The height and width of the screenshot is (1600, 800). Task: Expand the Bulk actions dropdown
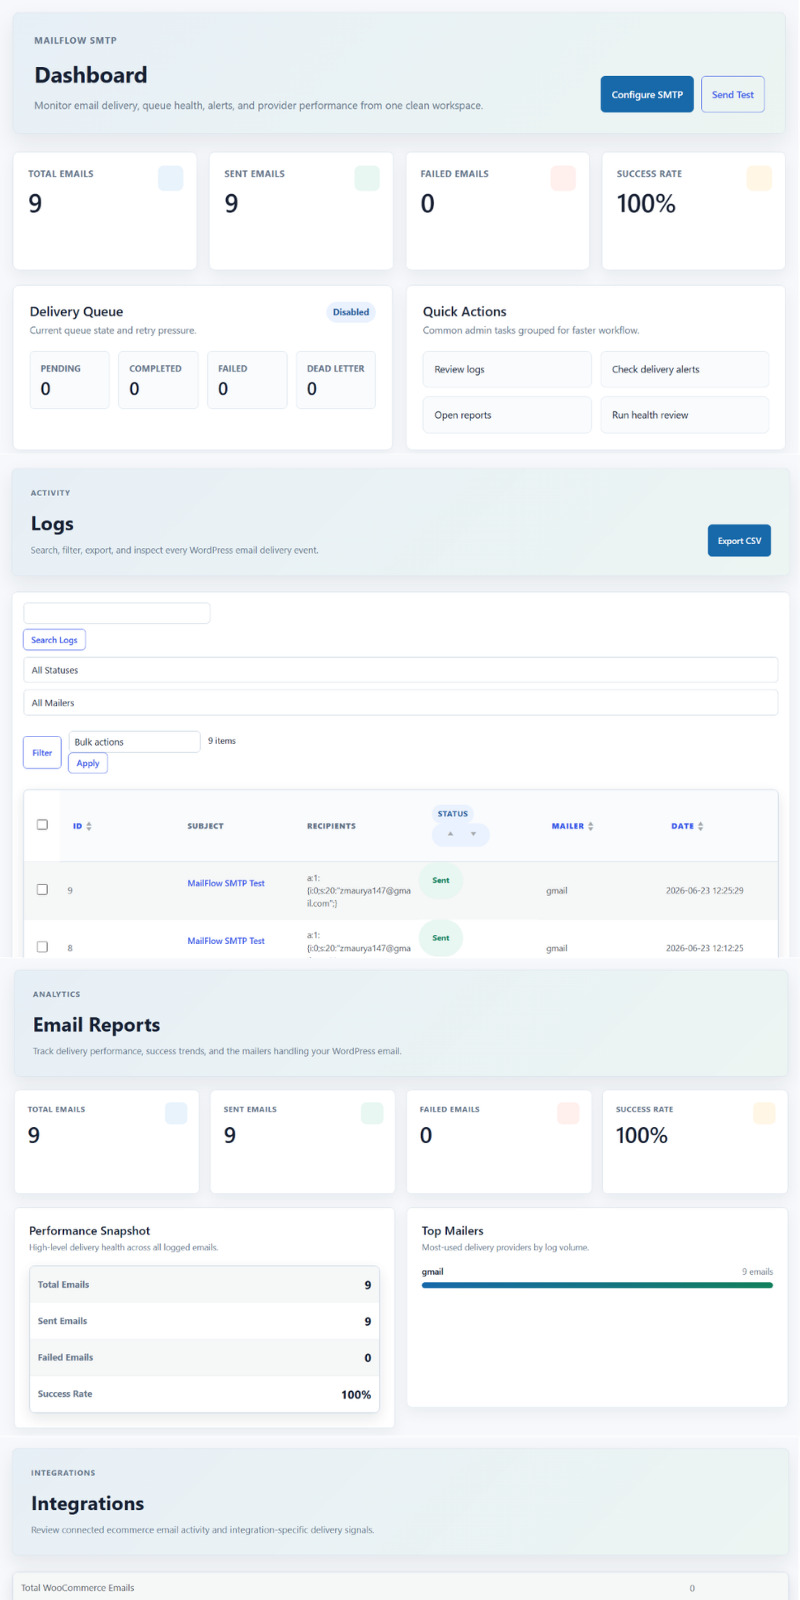tap(134, 742)
